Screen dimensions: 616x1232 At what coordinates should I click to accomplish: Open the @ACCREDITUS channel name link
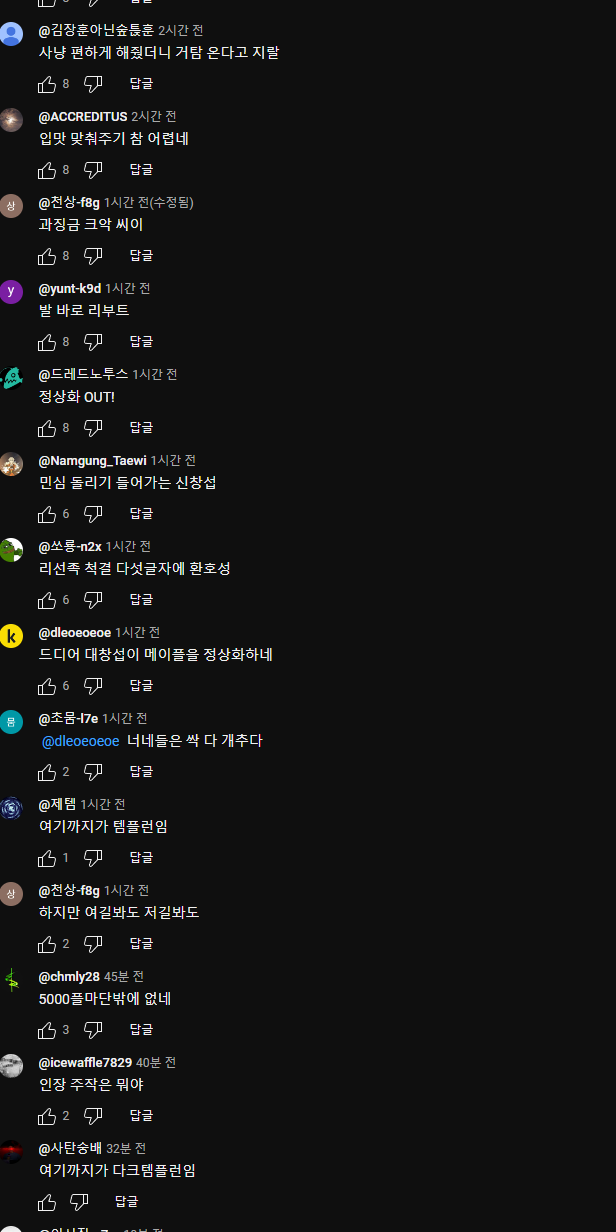(x=83, y=117)
